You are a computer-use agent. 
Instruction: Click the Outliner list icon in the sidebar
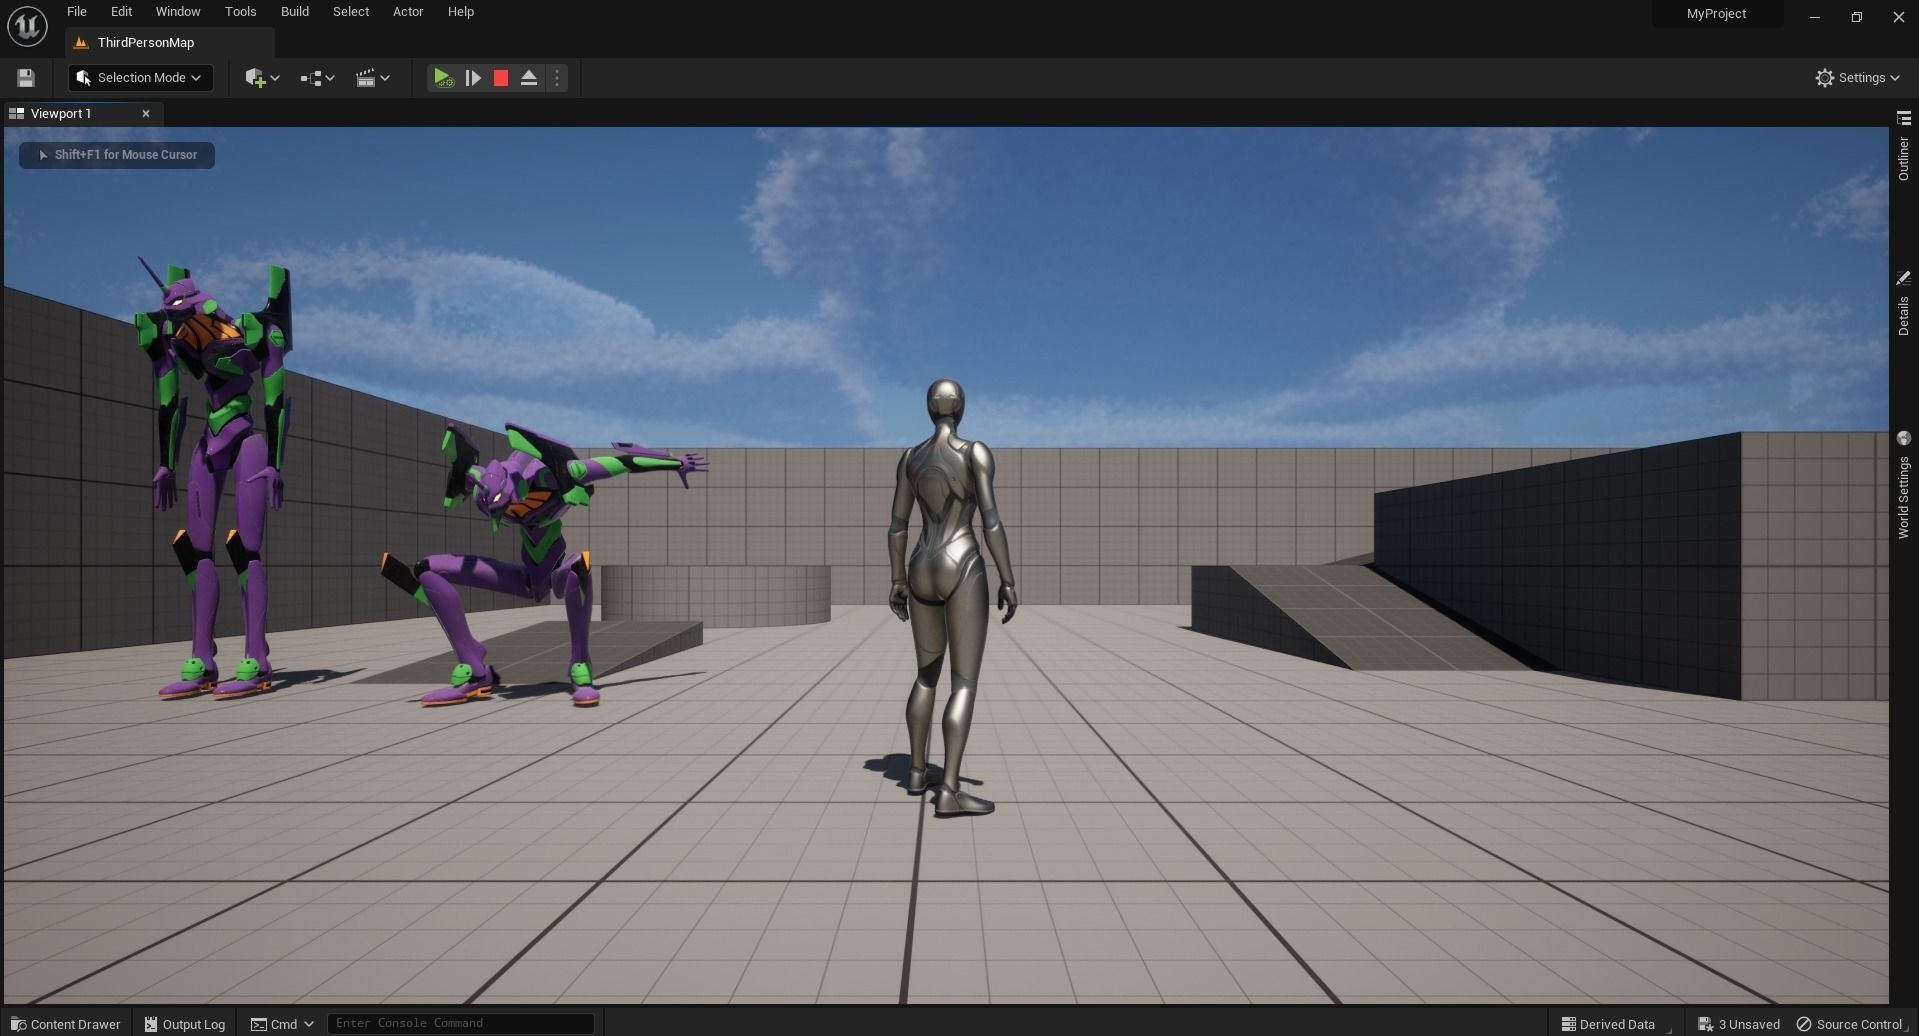pyautogui.click(x=1904, y=118)
